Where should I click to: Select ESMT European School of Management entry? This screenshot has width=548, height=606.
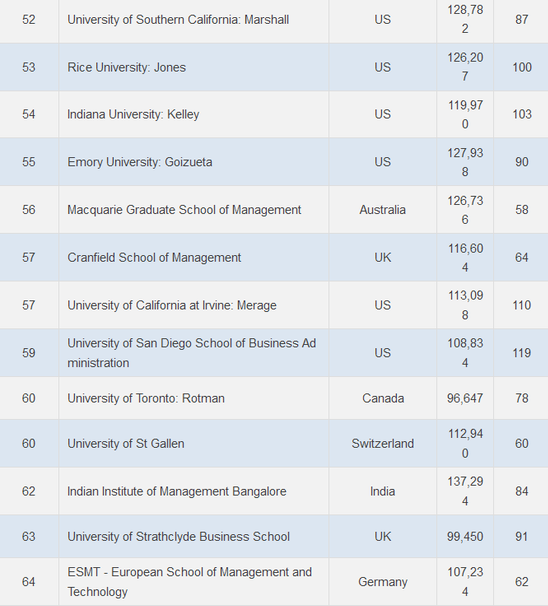pos(190,582)
